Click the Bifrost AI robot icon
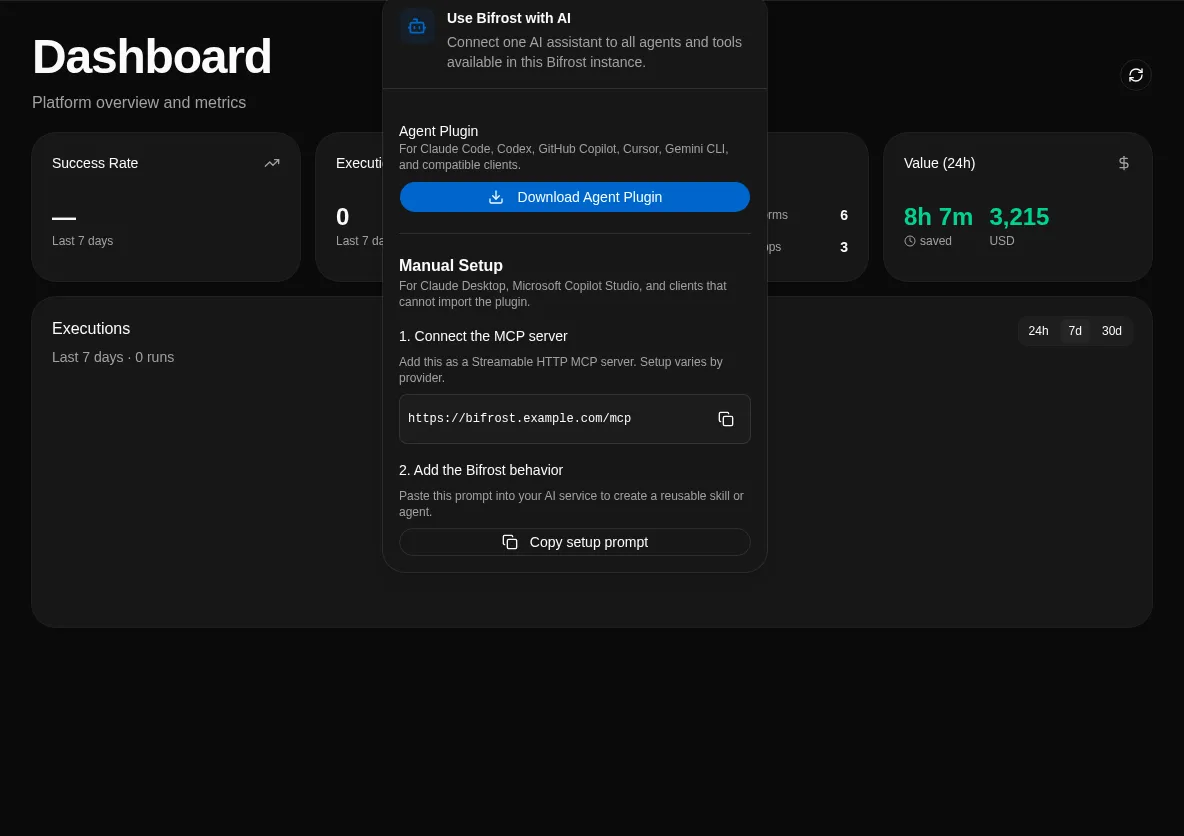The width and height of the screenshot is (1184, 836). pyautogui.click(x=417, y=27)
